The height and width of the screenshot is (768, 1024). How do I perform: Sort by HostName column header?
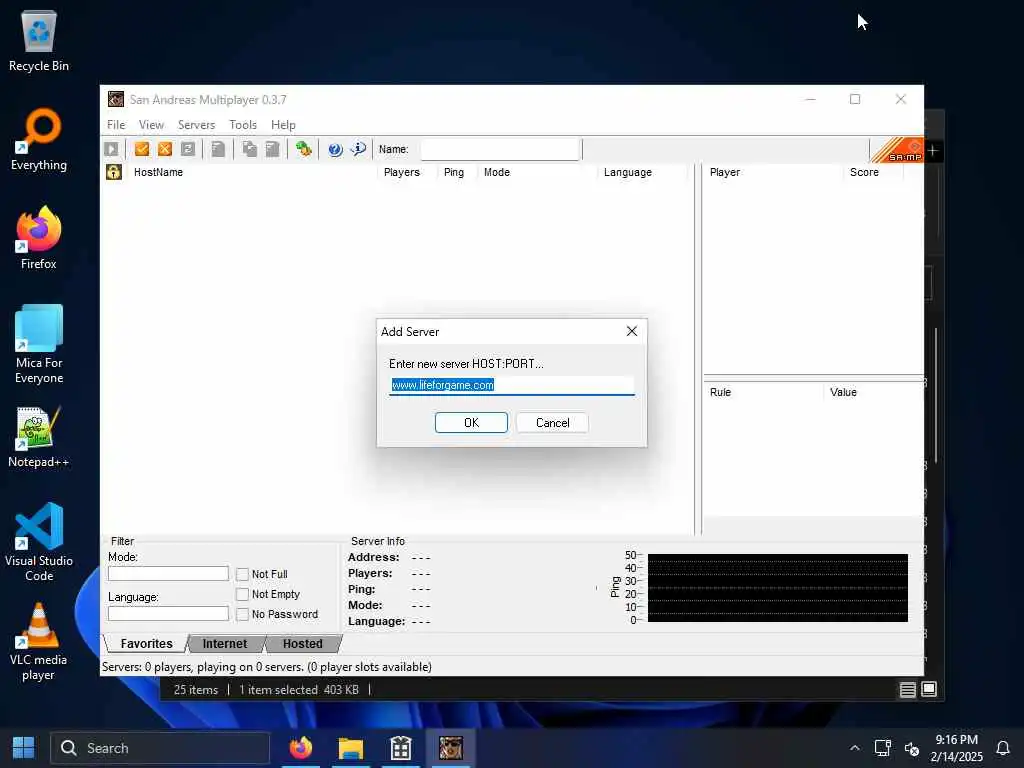tap(251, 172)
